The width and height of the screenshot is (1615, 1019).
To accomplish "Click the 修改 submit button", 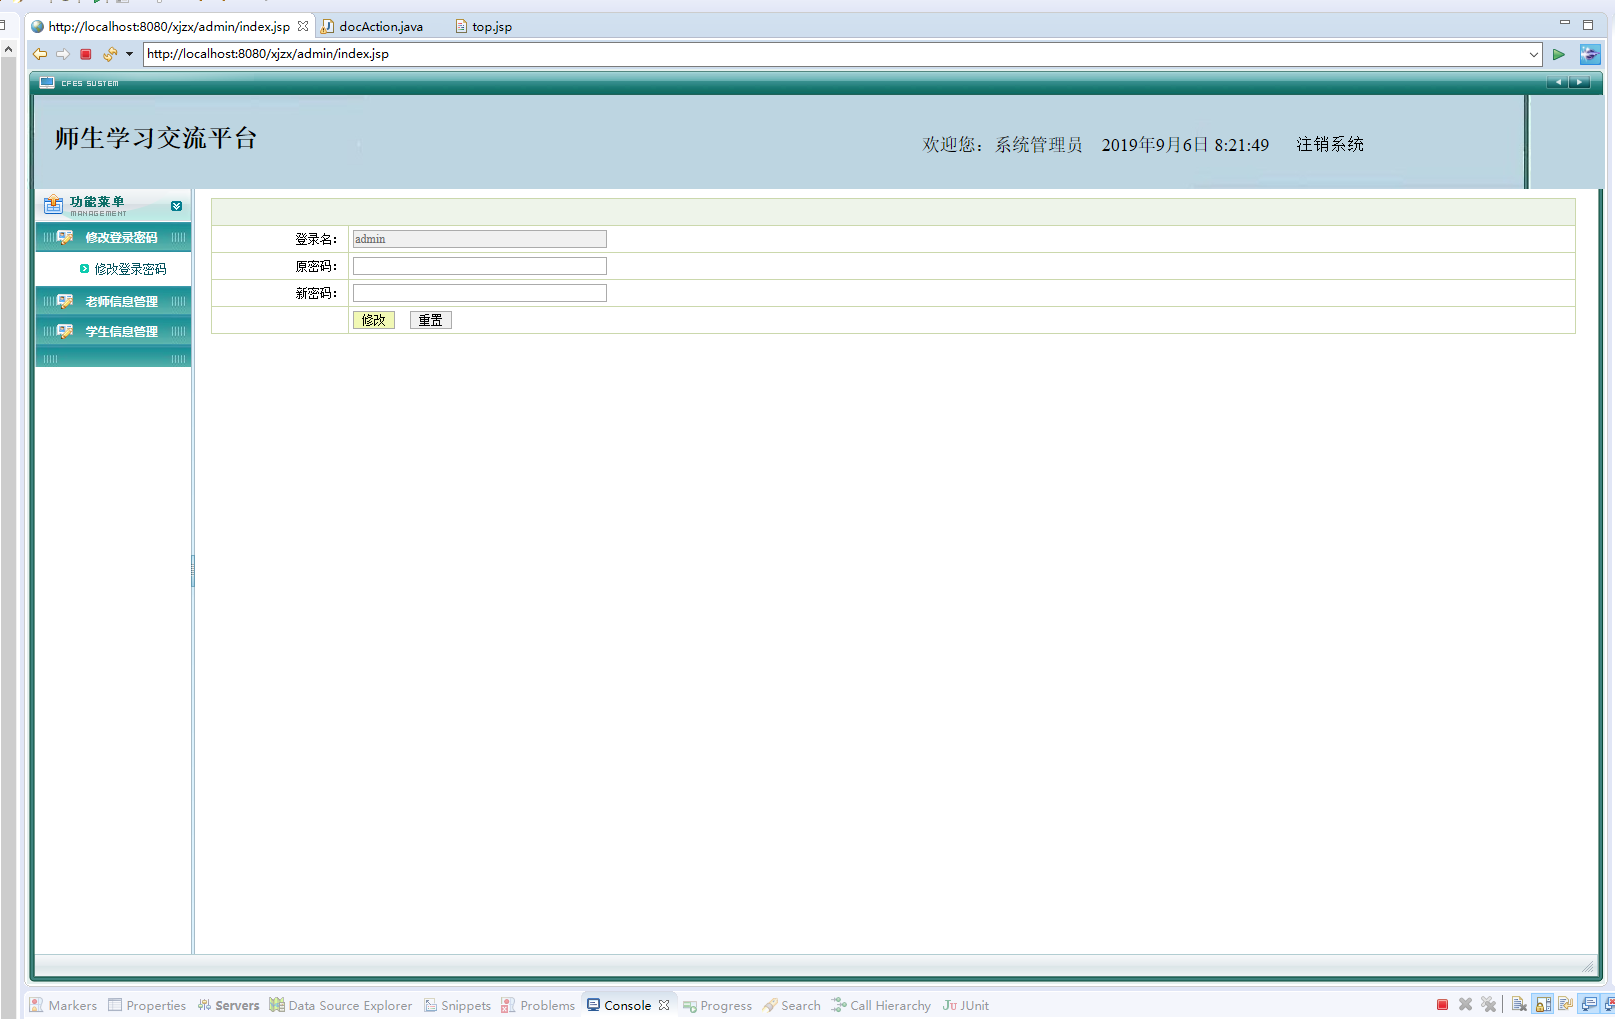I will 374,320.
